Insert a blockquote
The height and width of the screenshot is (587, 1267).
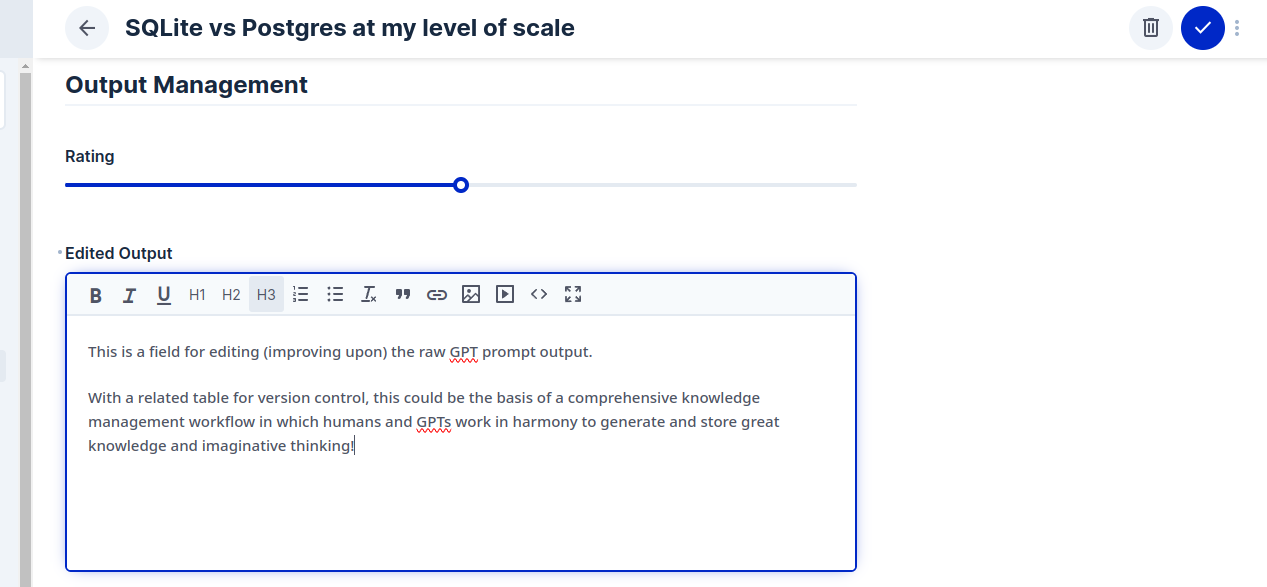403,295
